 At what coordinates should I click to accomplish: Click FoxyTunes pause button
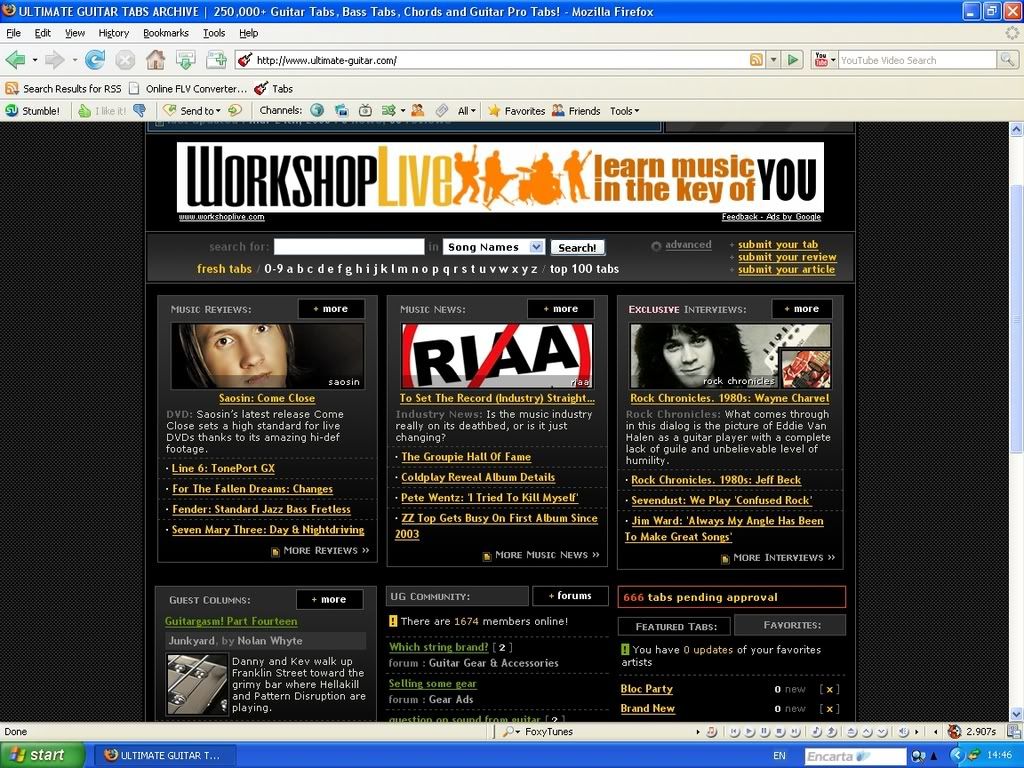(x=765, y=732)
